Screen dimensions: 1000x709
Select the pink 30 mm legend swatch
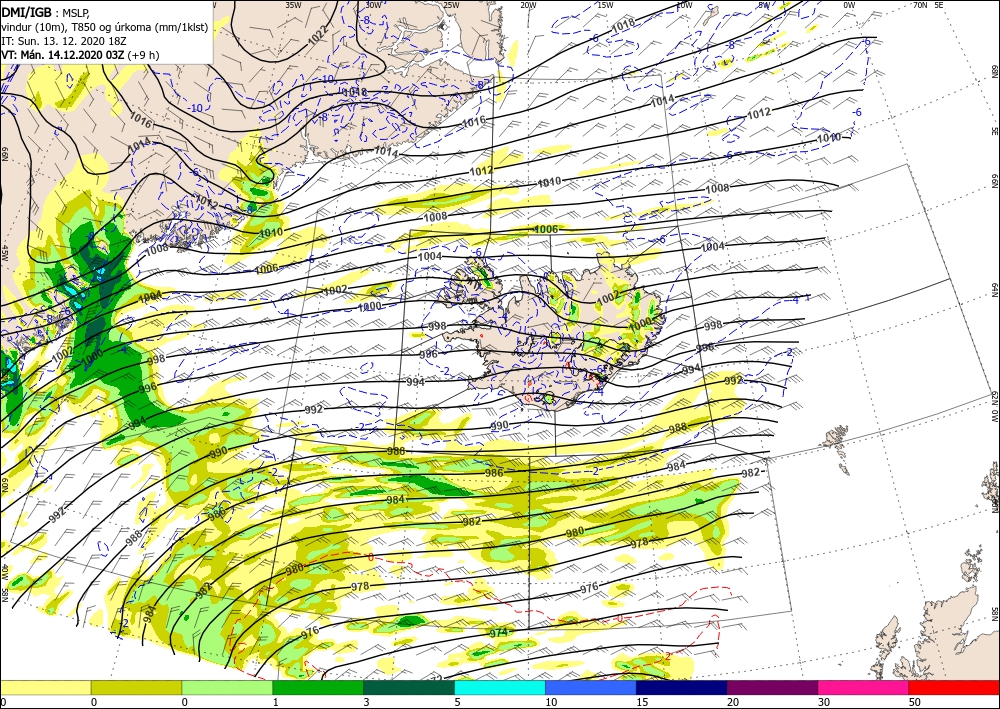click(x=864, y=687)
